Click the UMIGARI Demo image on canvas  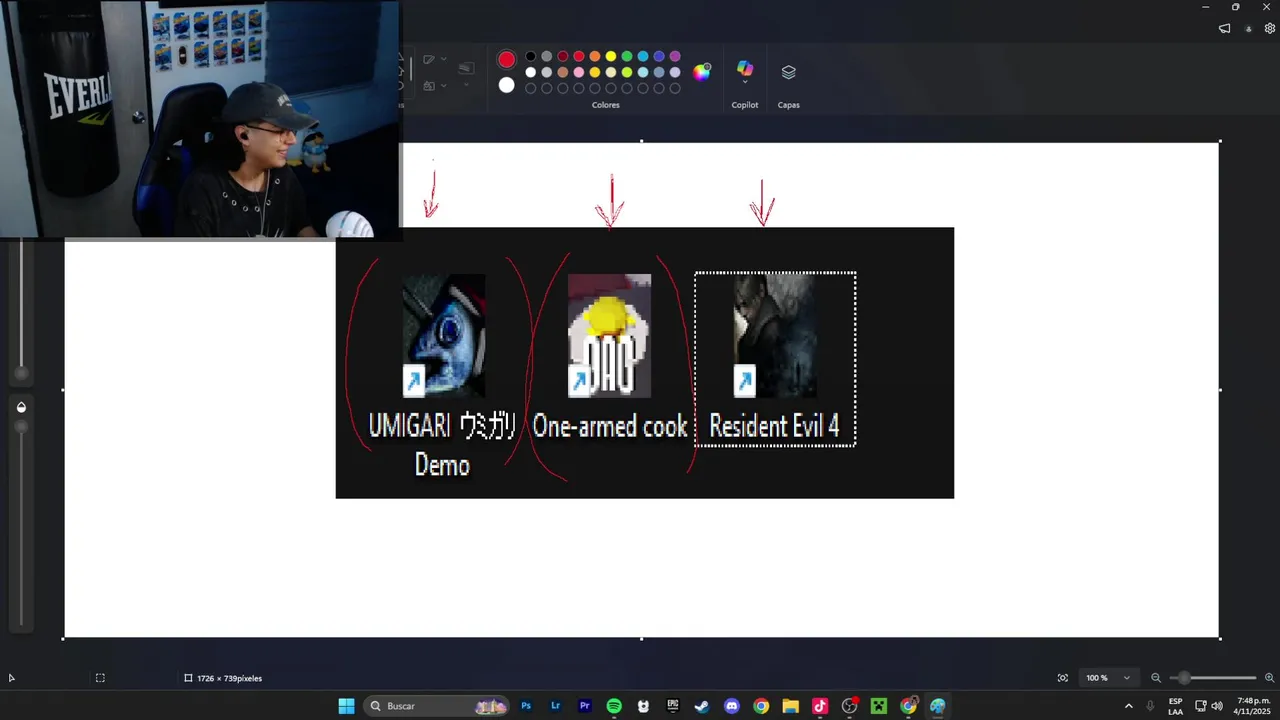click(443, 336)
